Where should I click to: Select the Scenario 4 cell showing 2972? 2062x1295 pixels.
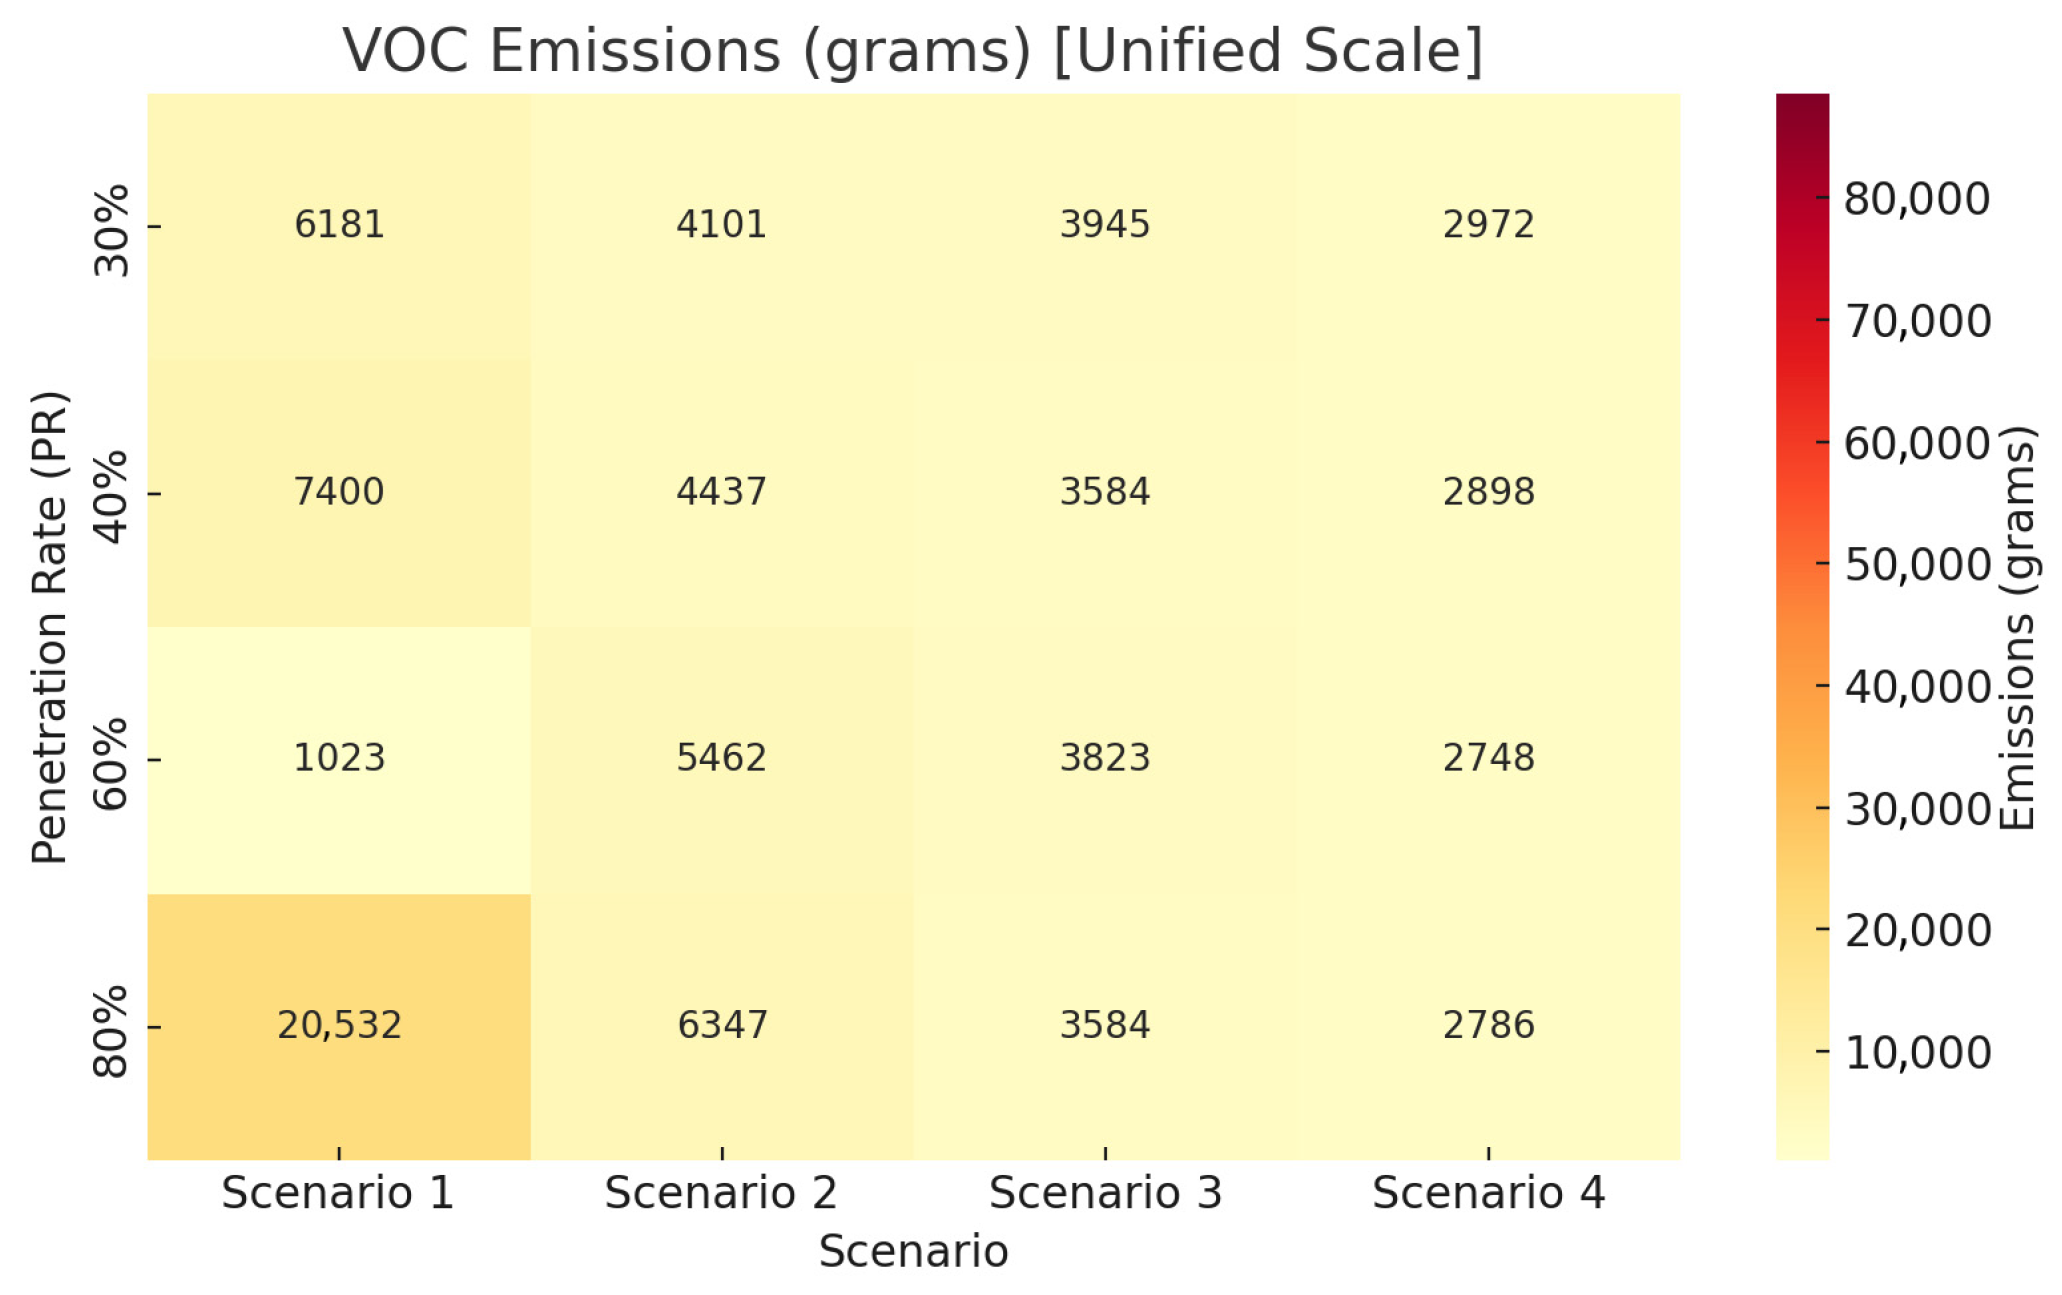[1488, 225]
